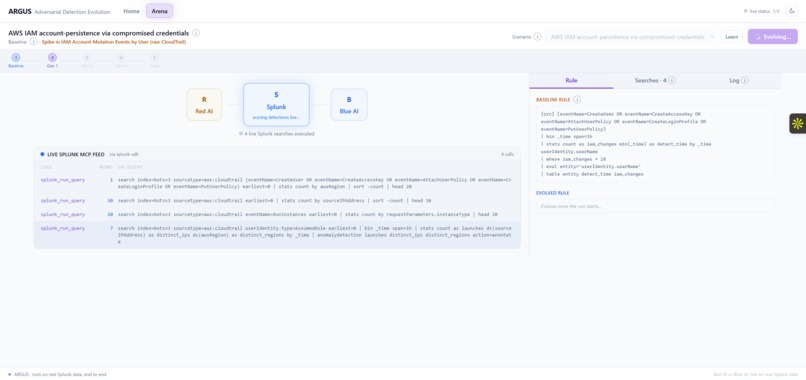
Task: Select the Blue AI node card
Action: 349,104
